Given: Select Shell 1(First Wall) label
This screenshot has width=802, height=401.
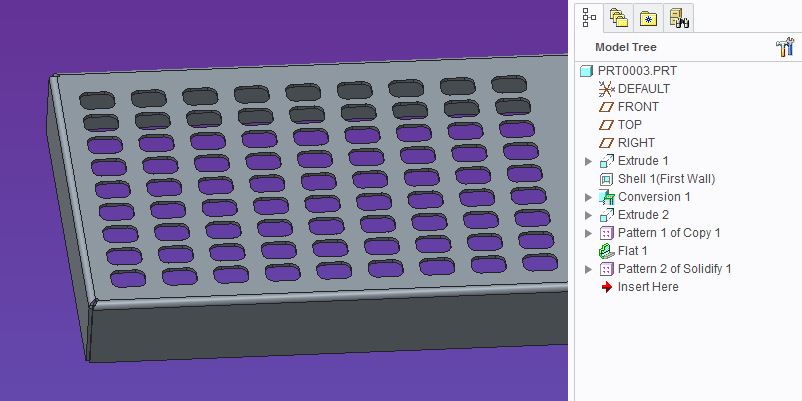Looking at the screenshot, I should (666, 179).
